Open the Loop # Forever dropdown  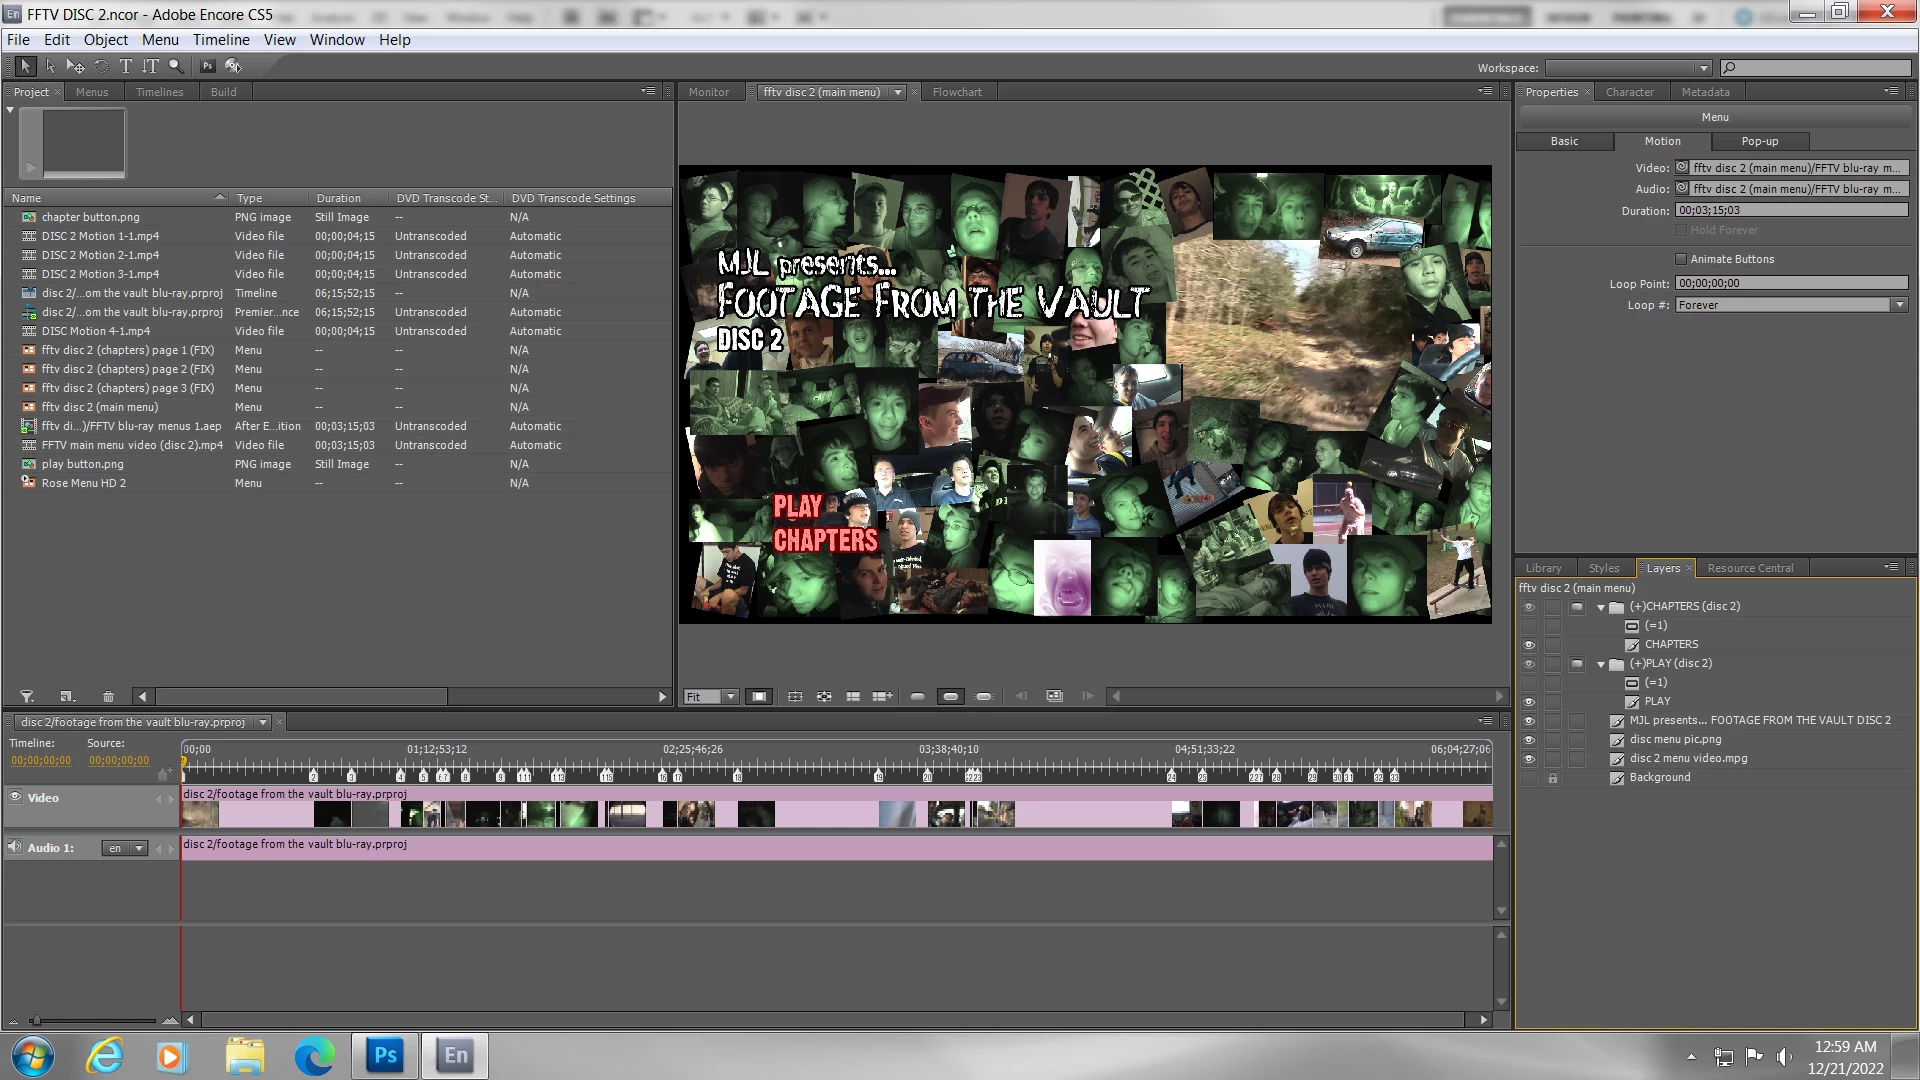1898,305
